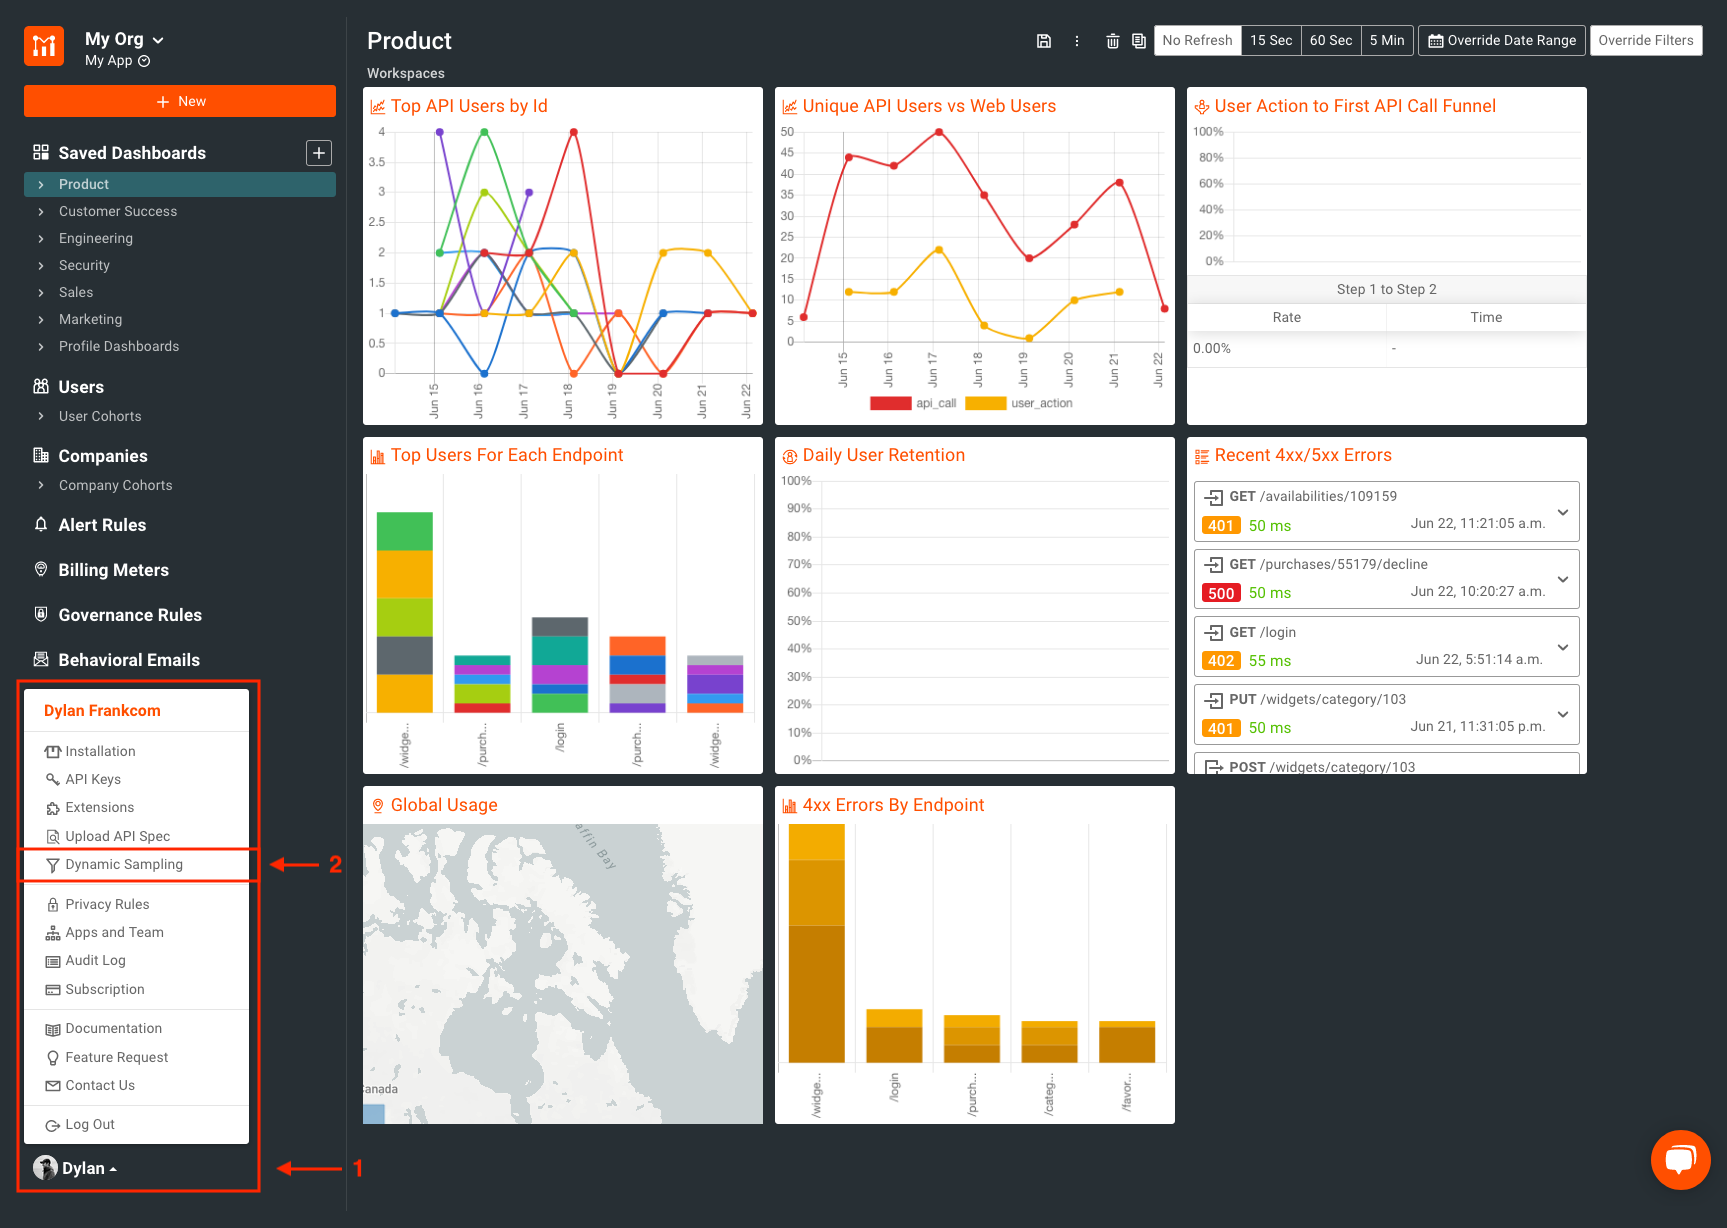The image size is (1727, 1228).
Task: Select Dynamic Sampling in user menu
Action: [124, 865]
